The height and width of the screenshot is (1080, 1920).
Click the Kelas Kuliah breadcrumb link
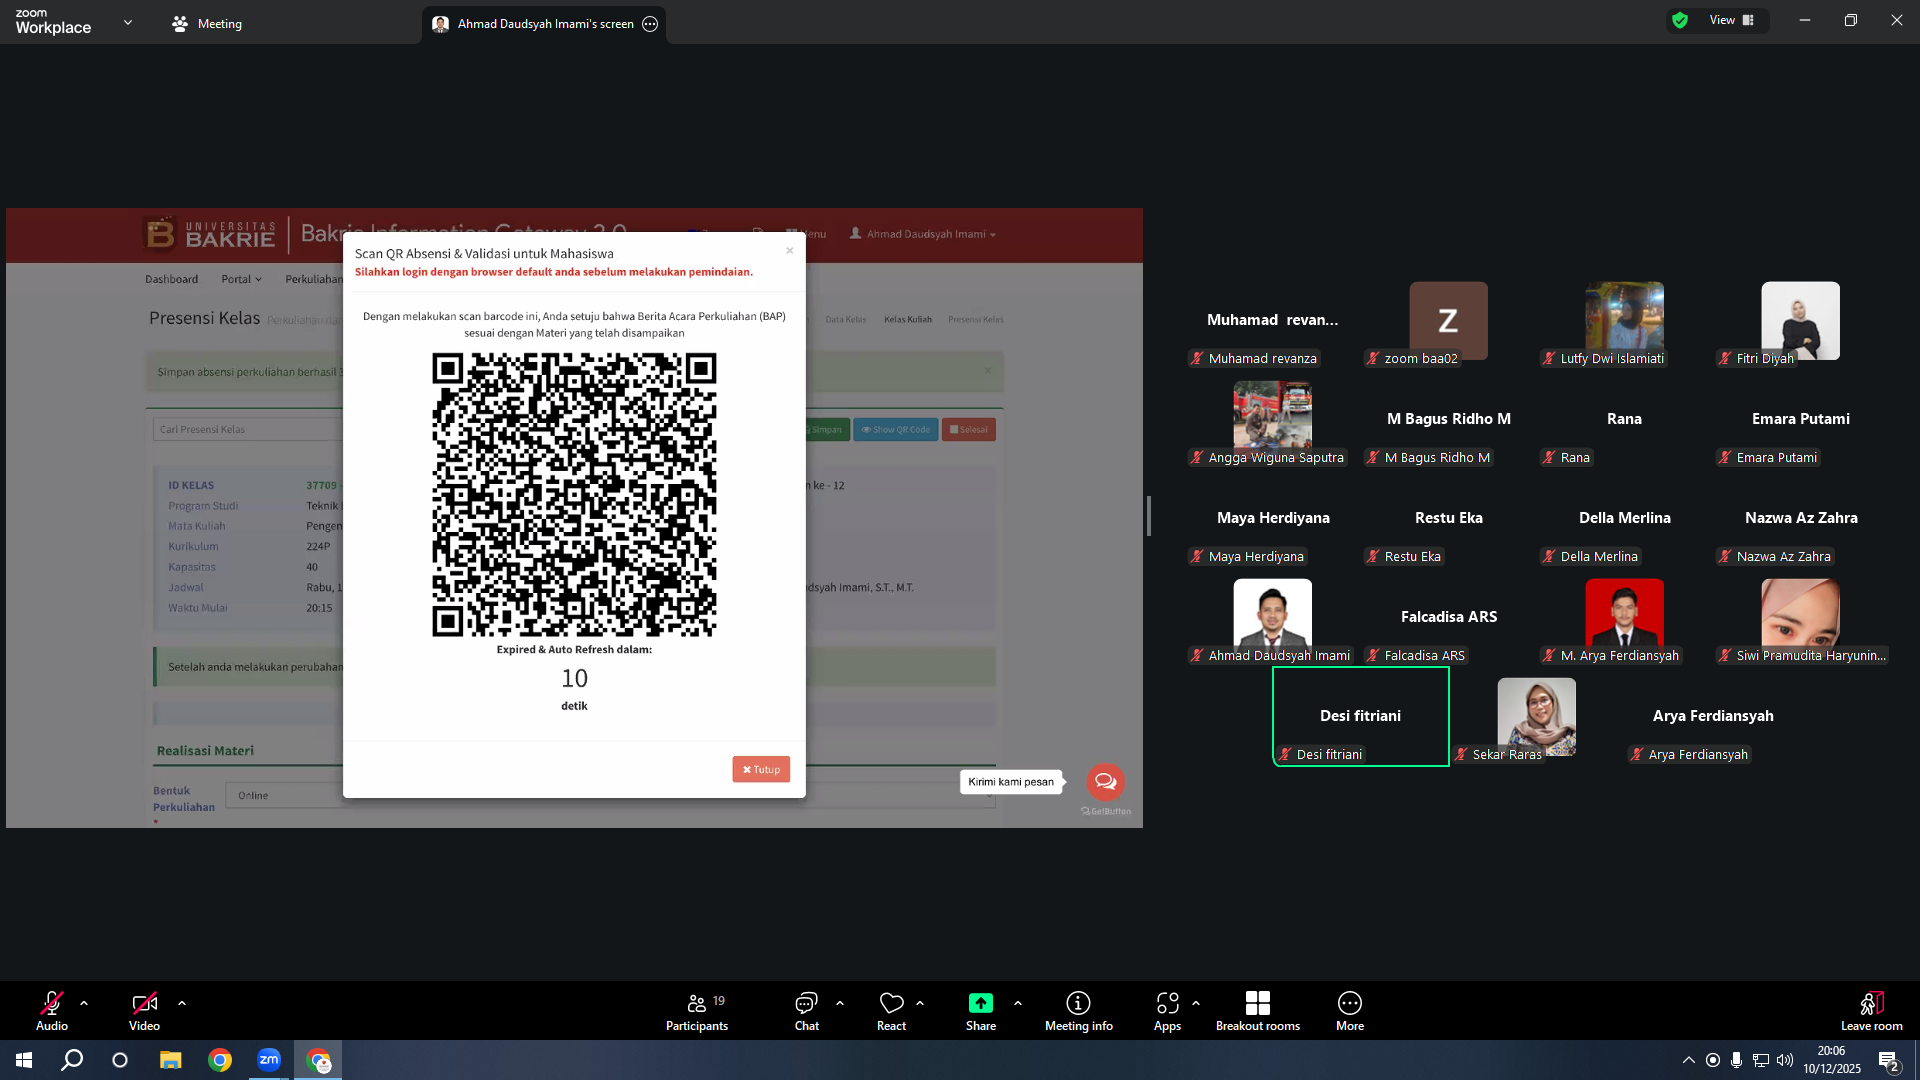(907, 320)
